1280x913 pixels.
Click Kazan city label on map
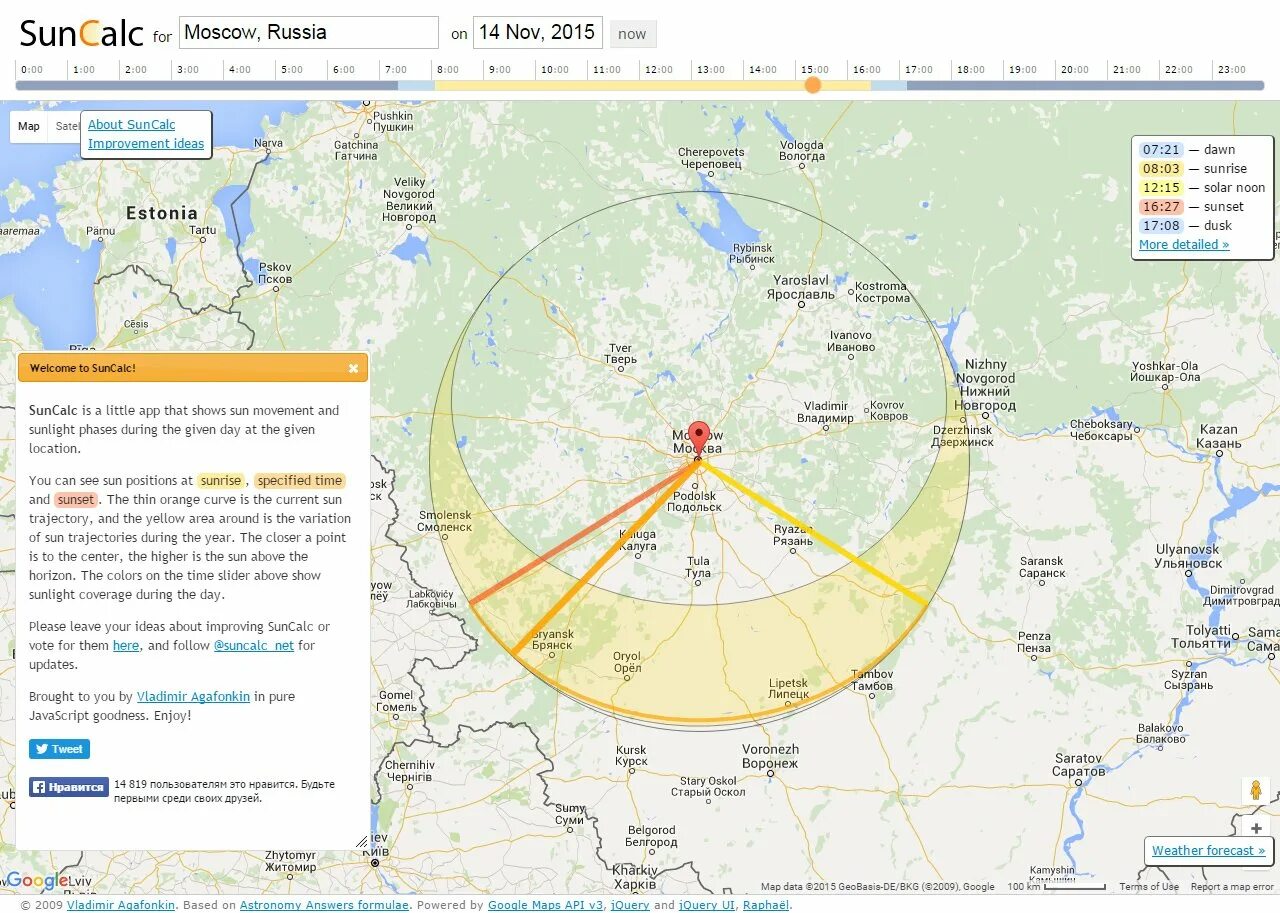pyautogui.click(x=1218, y=436)
